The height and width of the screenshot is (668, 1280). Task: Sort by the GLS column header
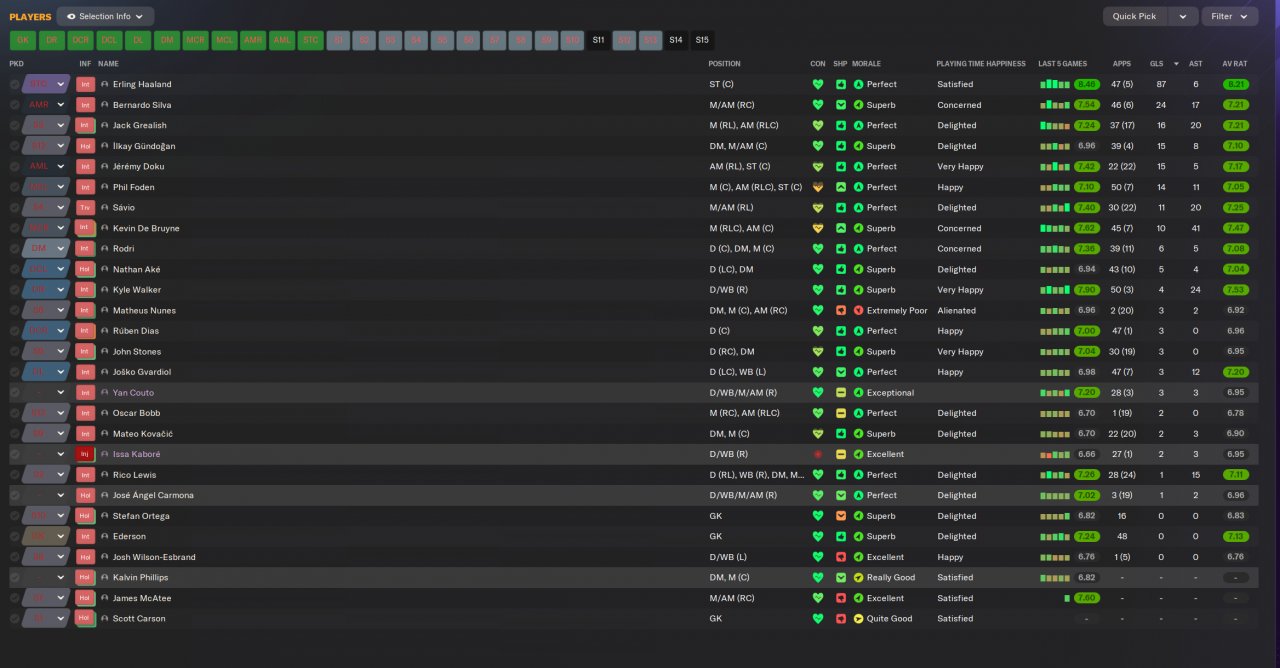click(x=1155, y=64)
